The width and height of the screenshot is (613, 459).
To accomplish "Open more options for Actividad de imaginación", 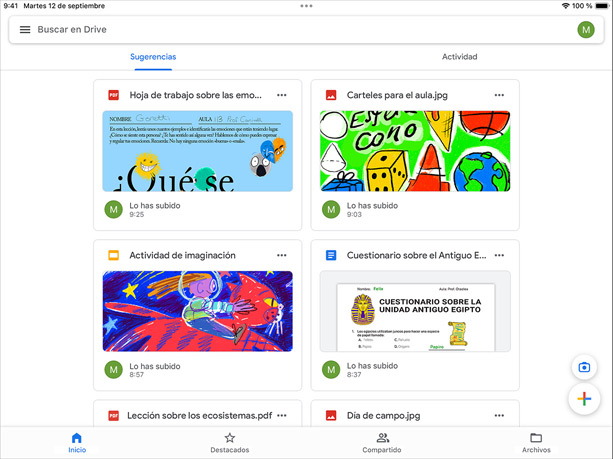I will point(282,255).
